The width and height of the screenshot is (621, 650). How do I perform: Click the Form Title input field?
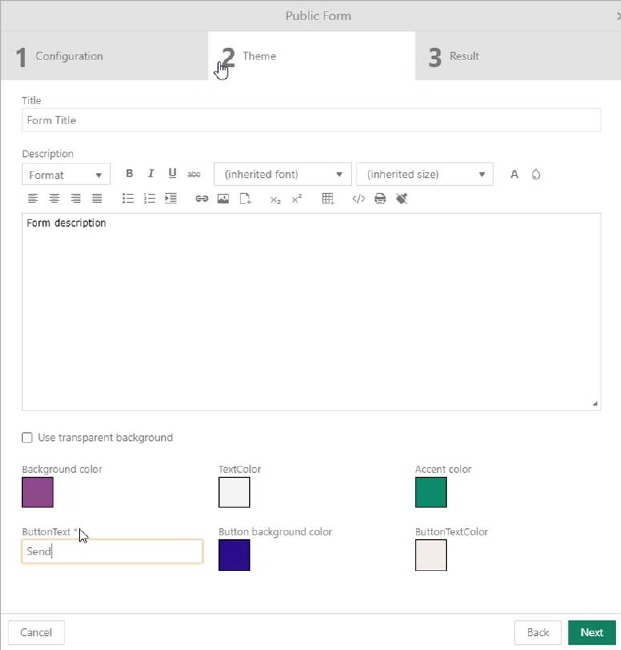[311, 120]
